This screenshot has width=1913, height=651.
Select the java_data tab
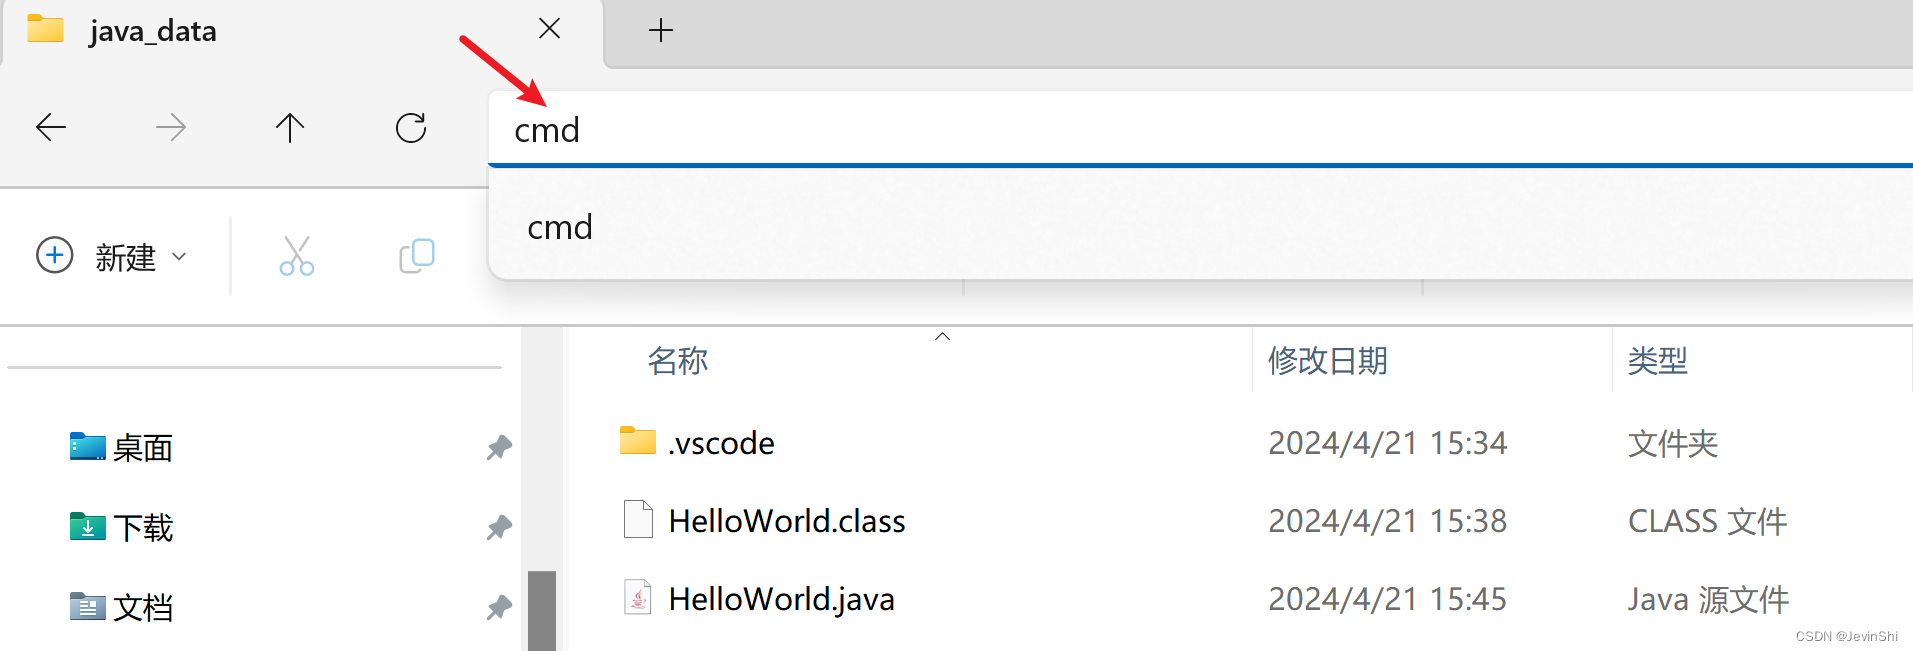[302, 32]
